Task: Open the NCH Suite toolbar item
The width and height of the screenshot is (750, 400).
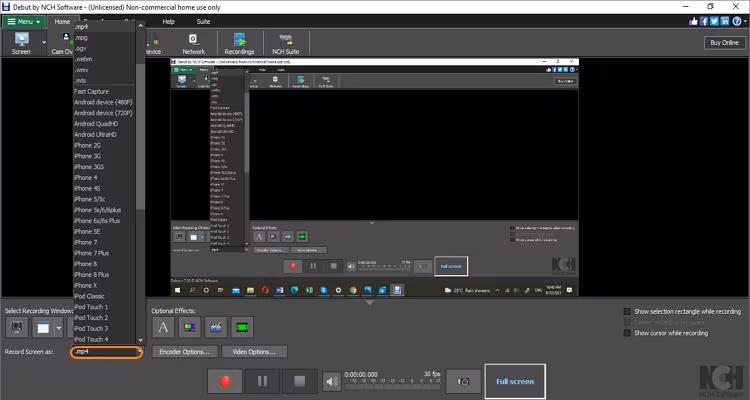Action: (x=286, y=43)
